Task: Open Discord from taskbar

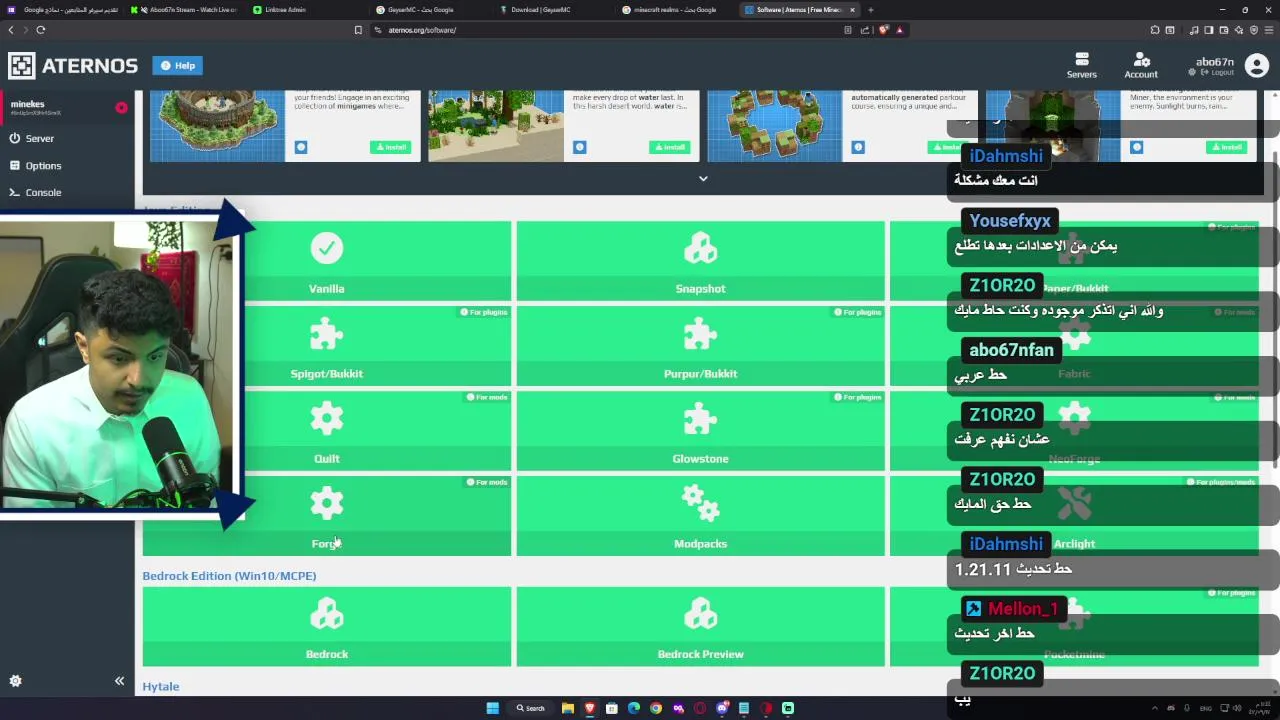Action: (721, 708)
